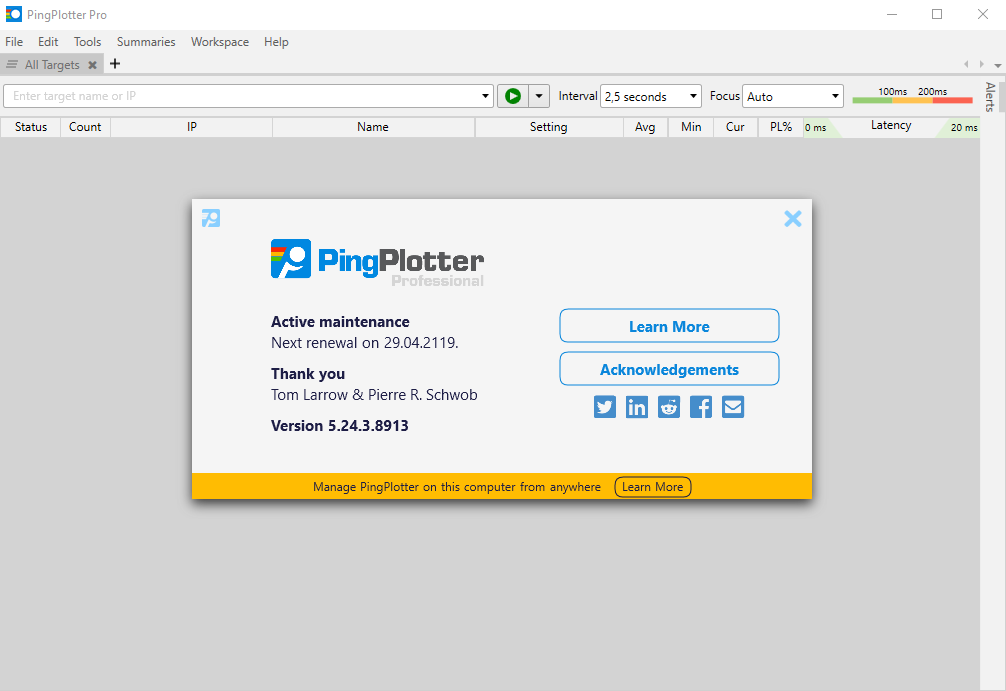Viewport: 1006px width, 691px height.
Task: Sort by Count column header
Action: pos(85,127)
